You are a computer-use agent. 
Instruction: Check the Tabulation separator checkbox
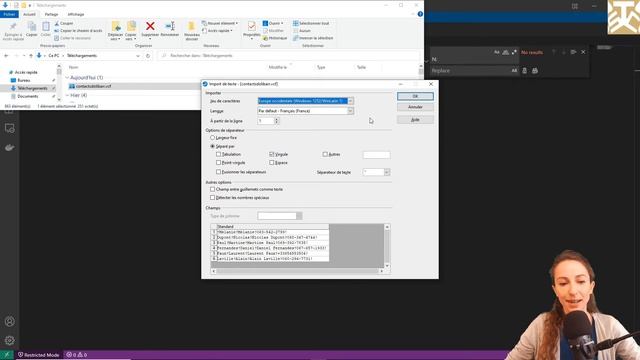coord(218,154)
